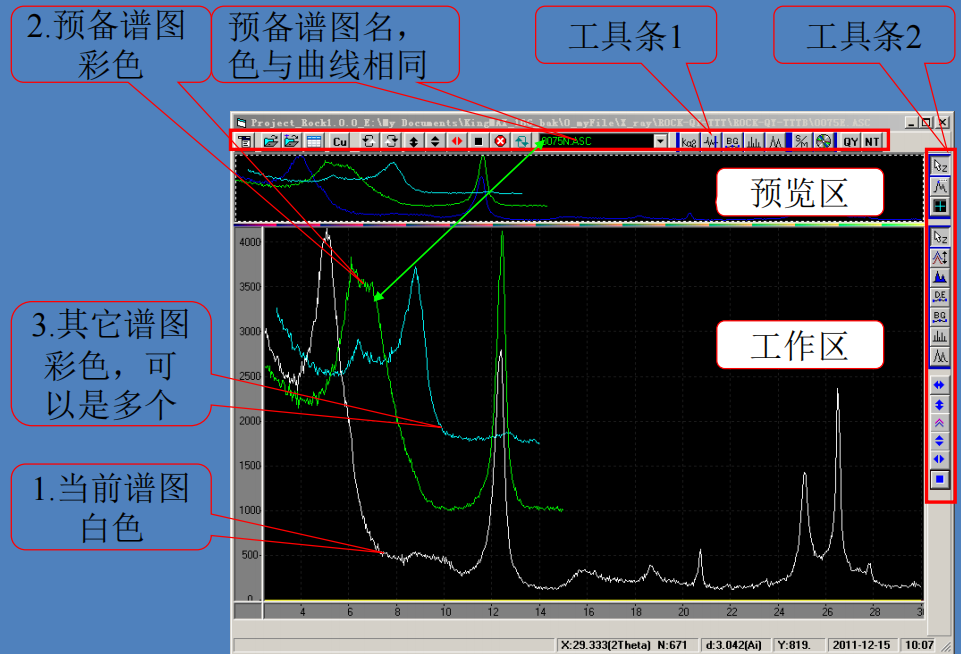Click the globe icon in top toolbar
This screenshot has width=961, height=654.
(823, 142)
